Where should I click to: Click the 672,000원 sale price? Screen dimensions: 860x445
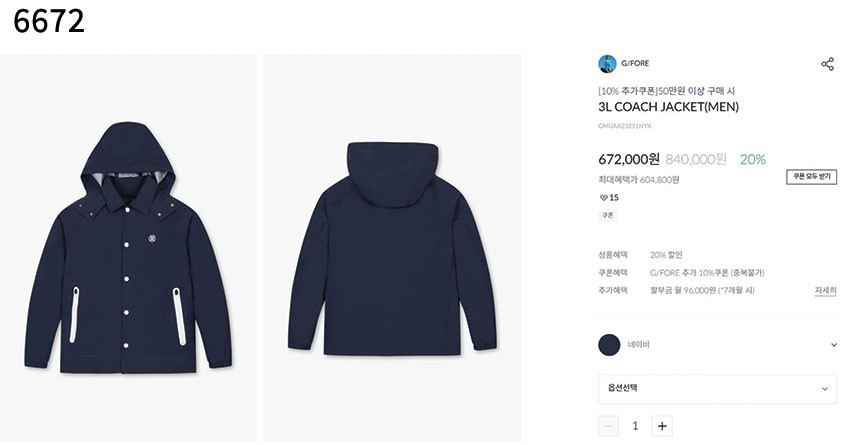pyautogui.click(x=629, y=159)
